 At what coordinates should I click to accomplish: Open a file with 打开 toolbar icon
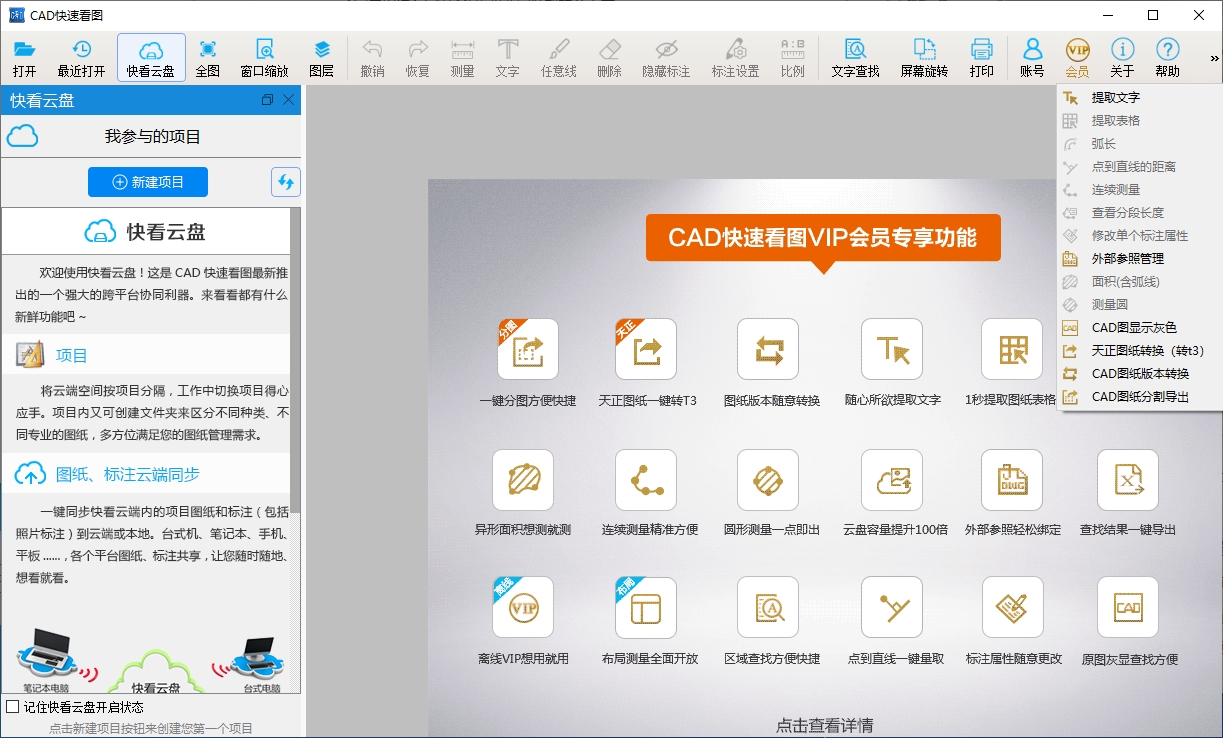pos(25,58)
